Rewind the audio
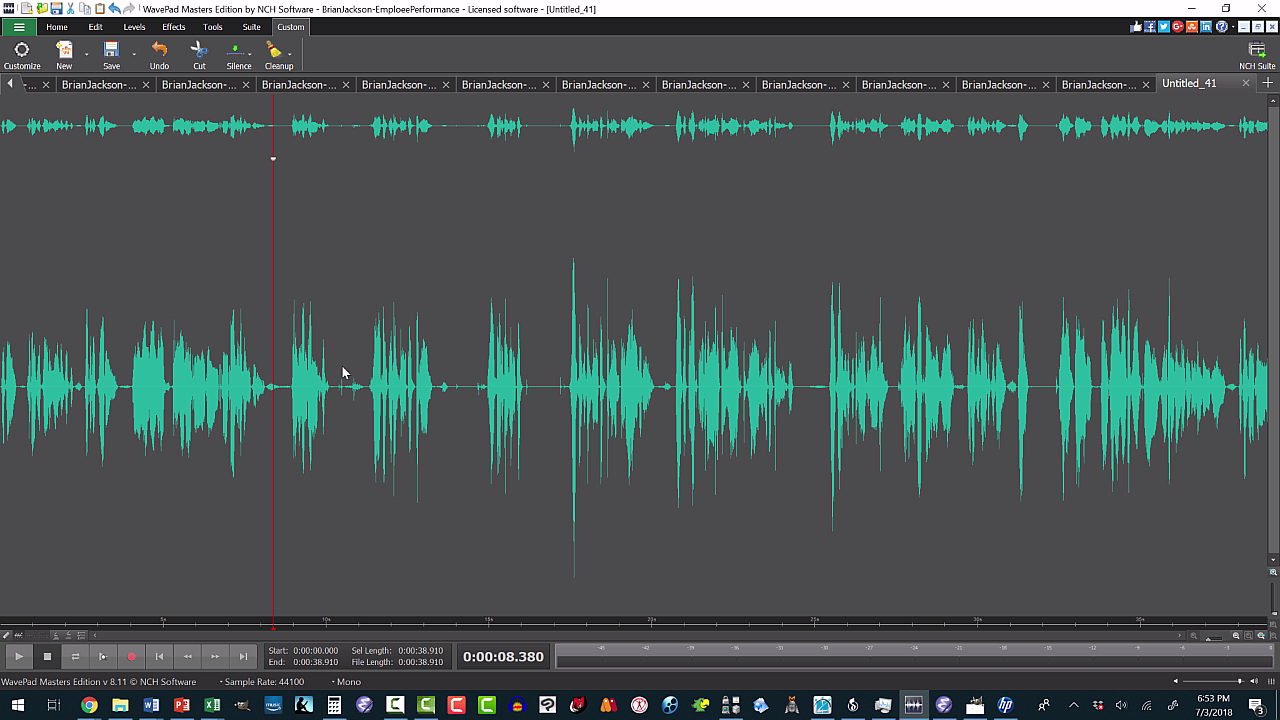Screen dimensions: 1280x720 point(187,656)
